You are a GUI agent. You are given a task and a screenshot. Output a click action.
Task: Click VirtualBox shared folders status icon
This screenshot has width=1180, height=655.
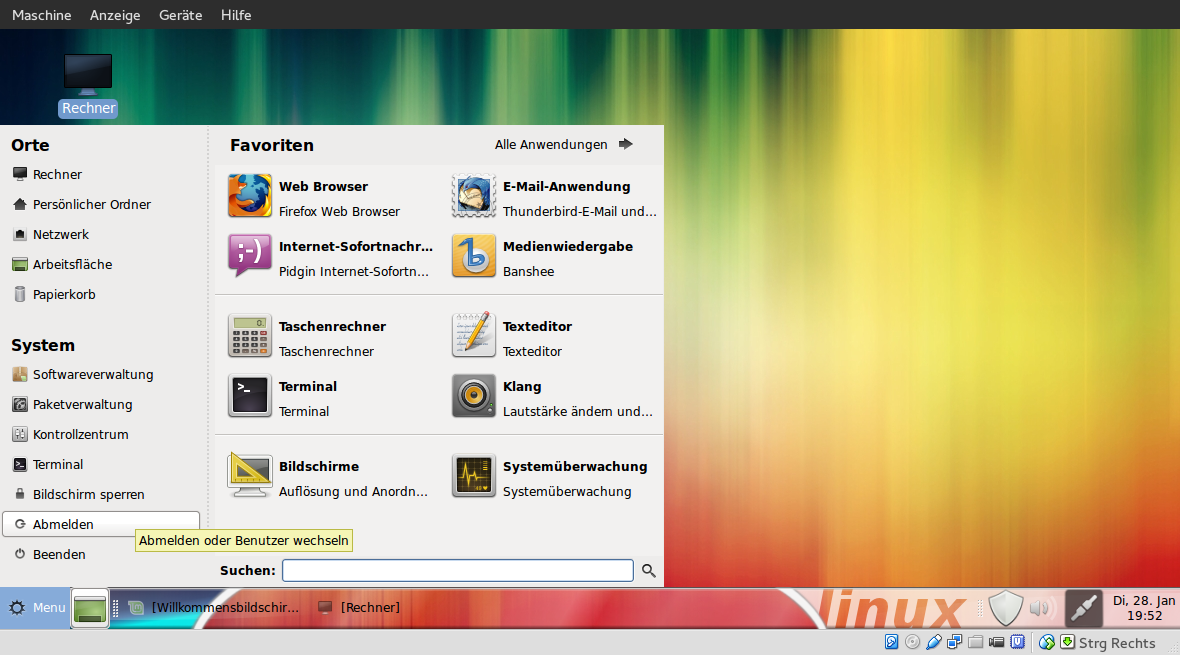(x=976, y=642)
